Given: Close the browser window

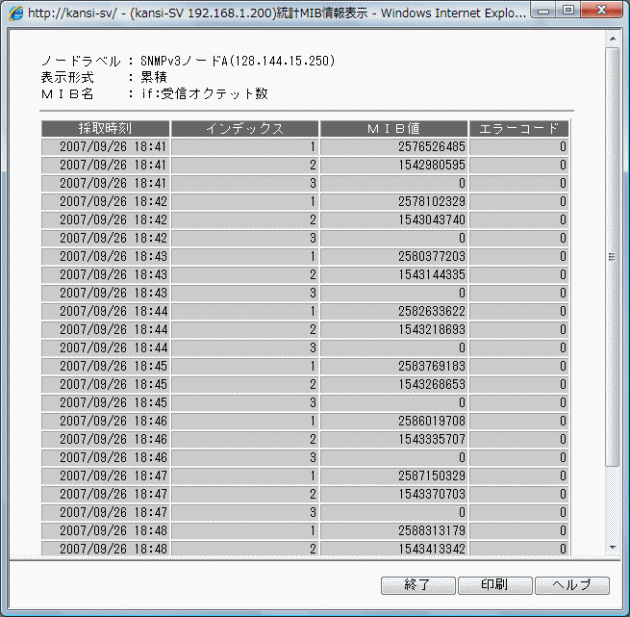Looking at the screenshot, I should (x=601, y=10).
